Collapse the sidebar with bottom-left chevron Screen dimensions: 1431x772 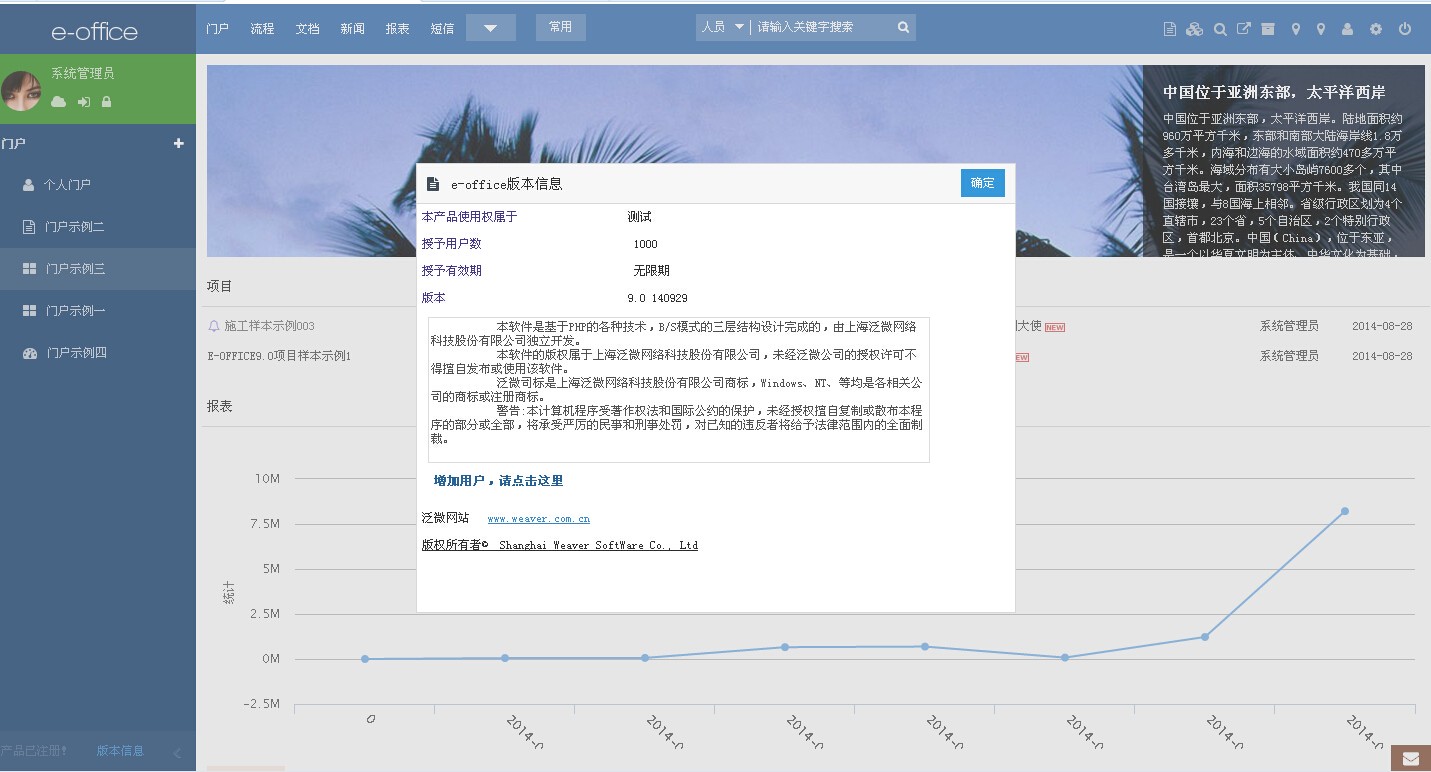click(177, 753)
